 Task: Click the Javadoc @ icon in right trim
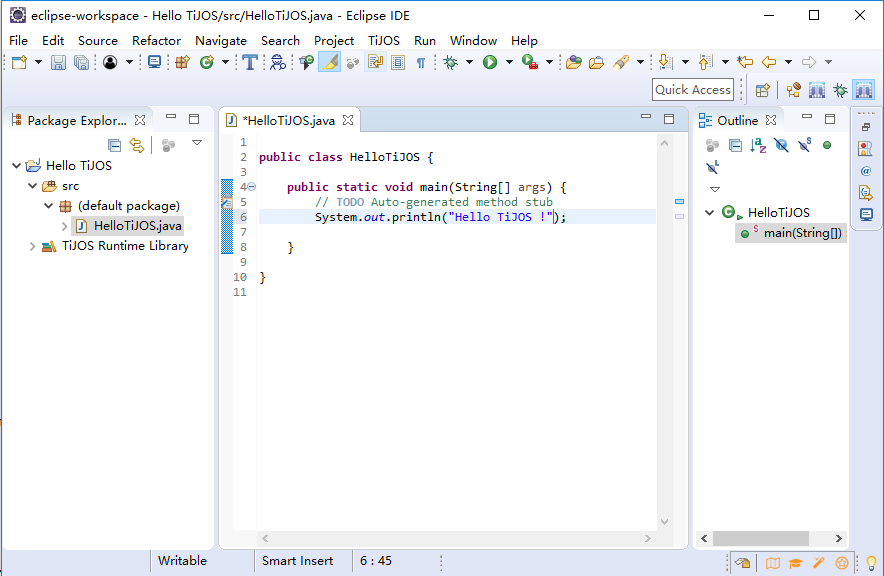click(x=866, y=171)
